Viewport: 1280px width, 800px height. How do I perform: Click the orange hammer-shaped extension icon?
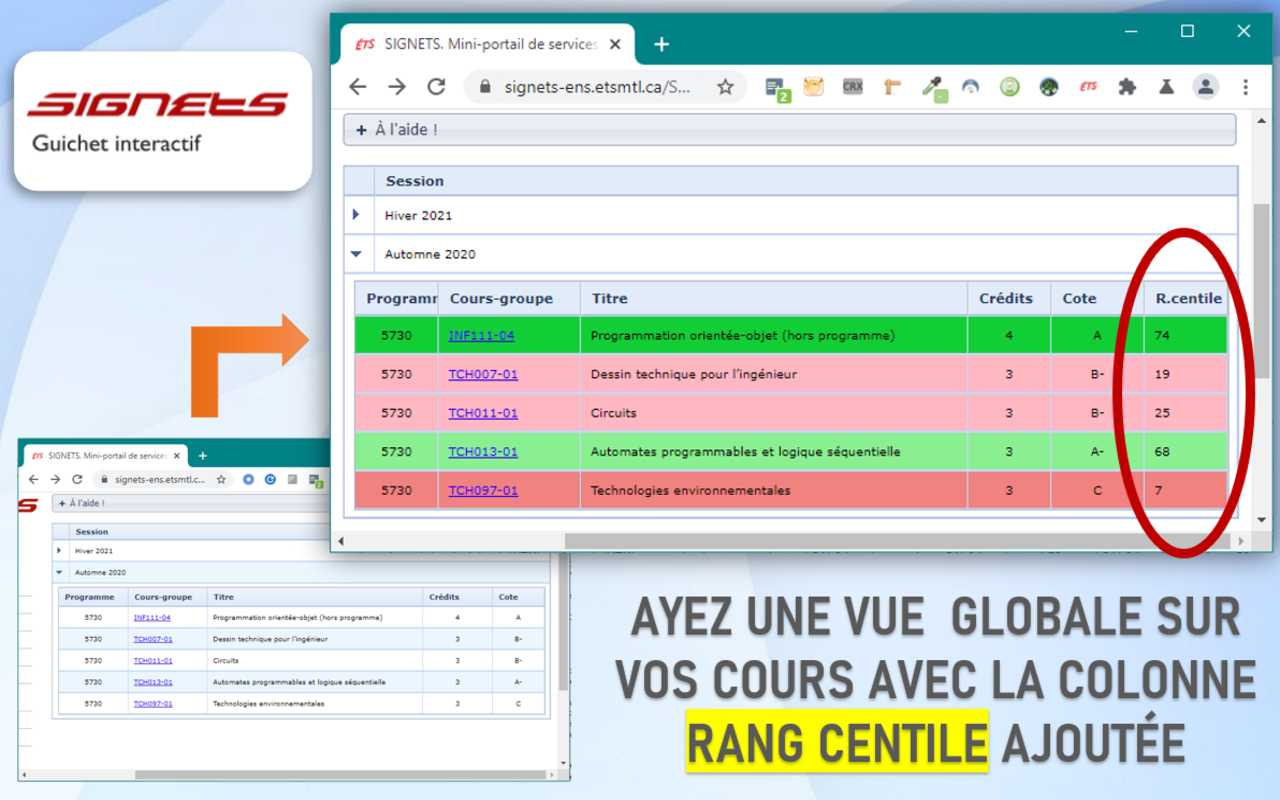click(892, 87)
